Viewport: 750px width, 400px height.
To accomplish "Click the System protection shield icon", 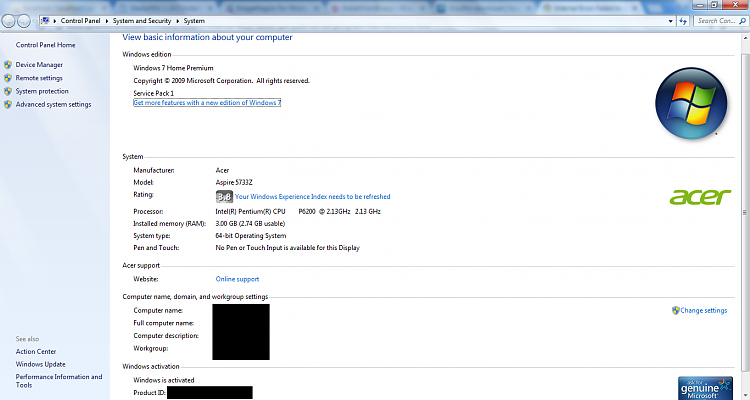I will (8, 91).
